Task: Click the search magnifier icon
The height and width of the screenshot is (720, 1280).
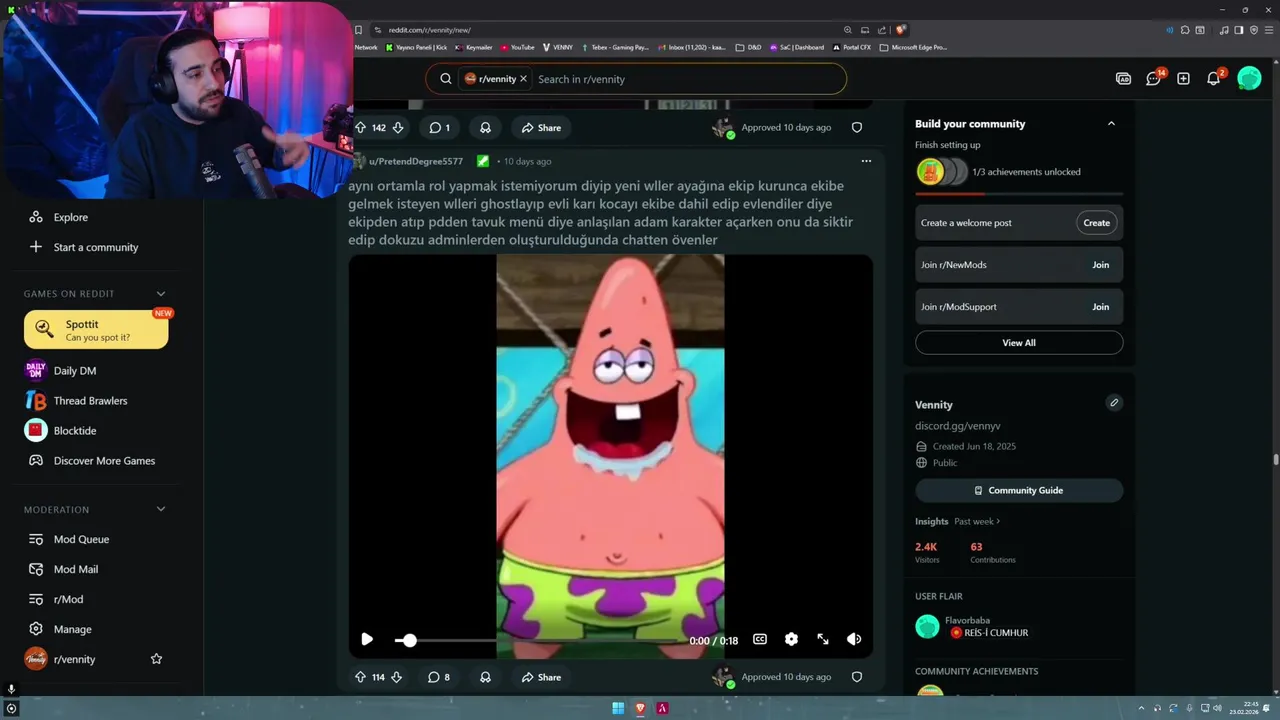Action: pyautogui.click(x=446, y=79)
